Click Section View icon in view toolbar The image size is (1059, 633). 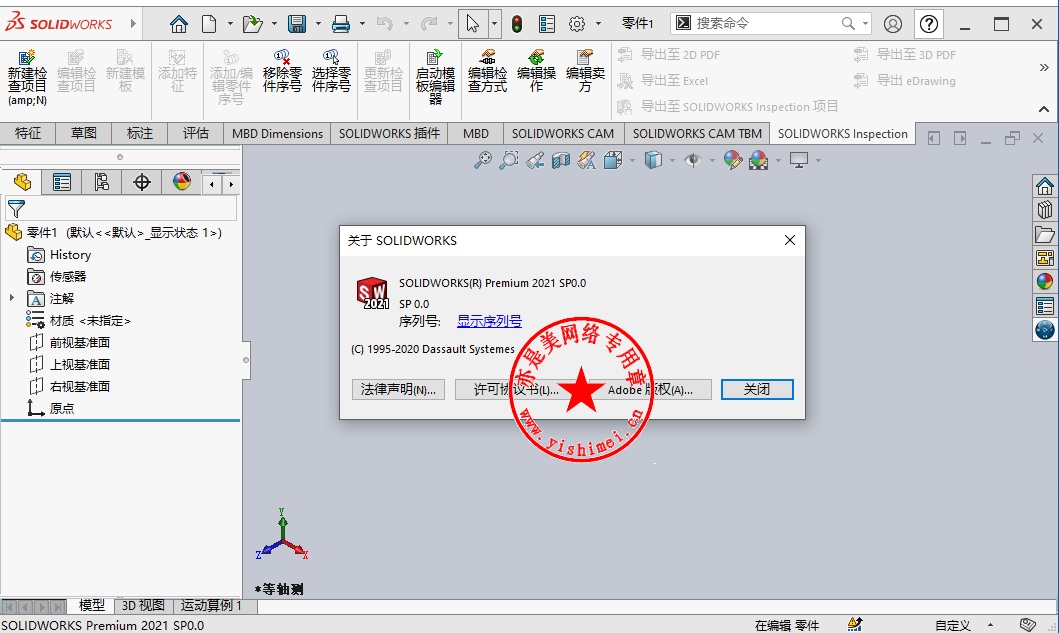(x=561, y=160)
